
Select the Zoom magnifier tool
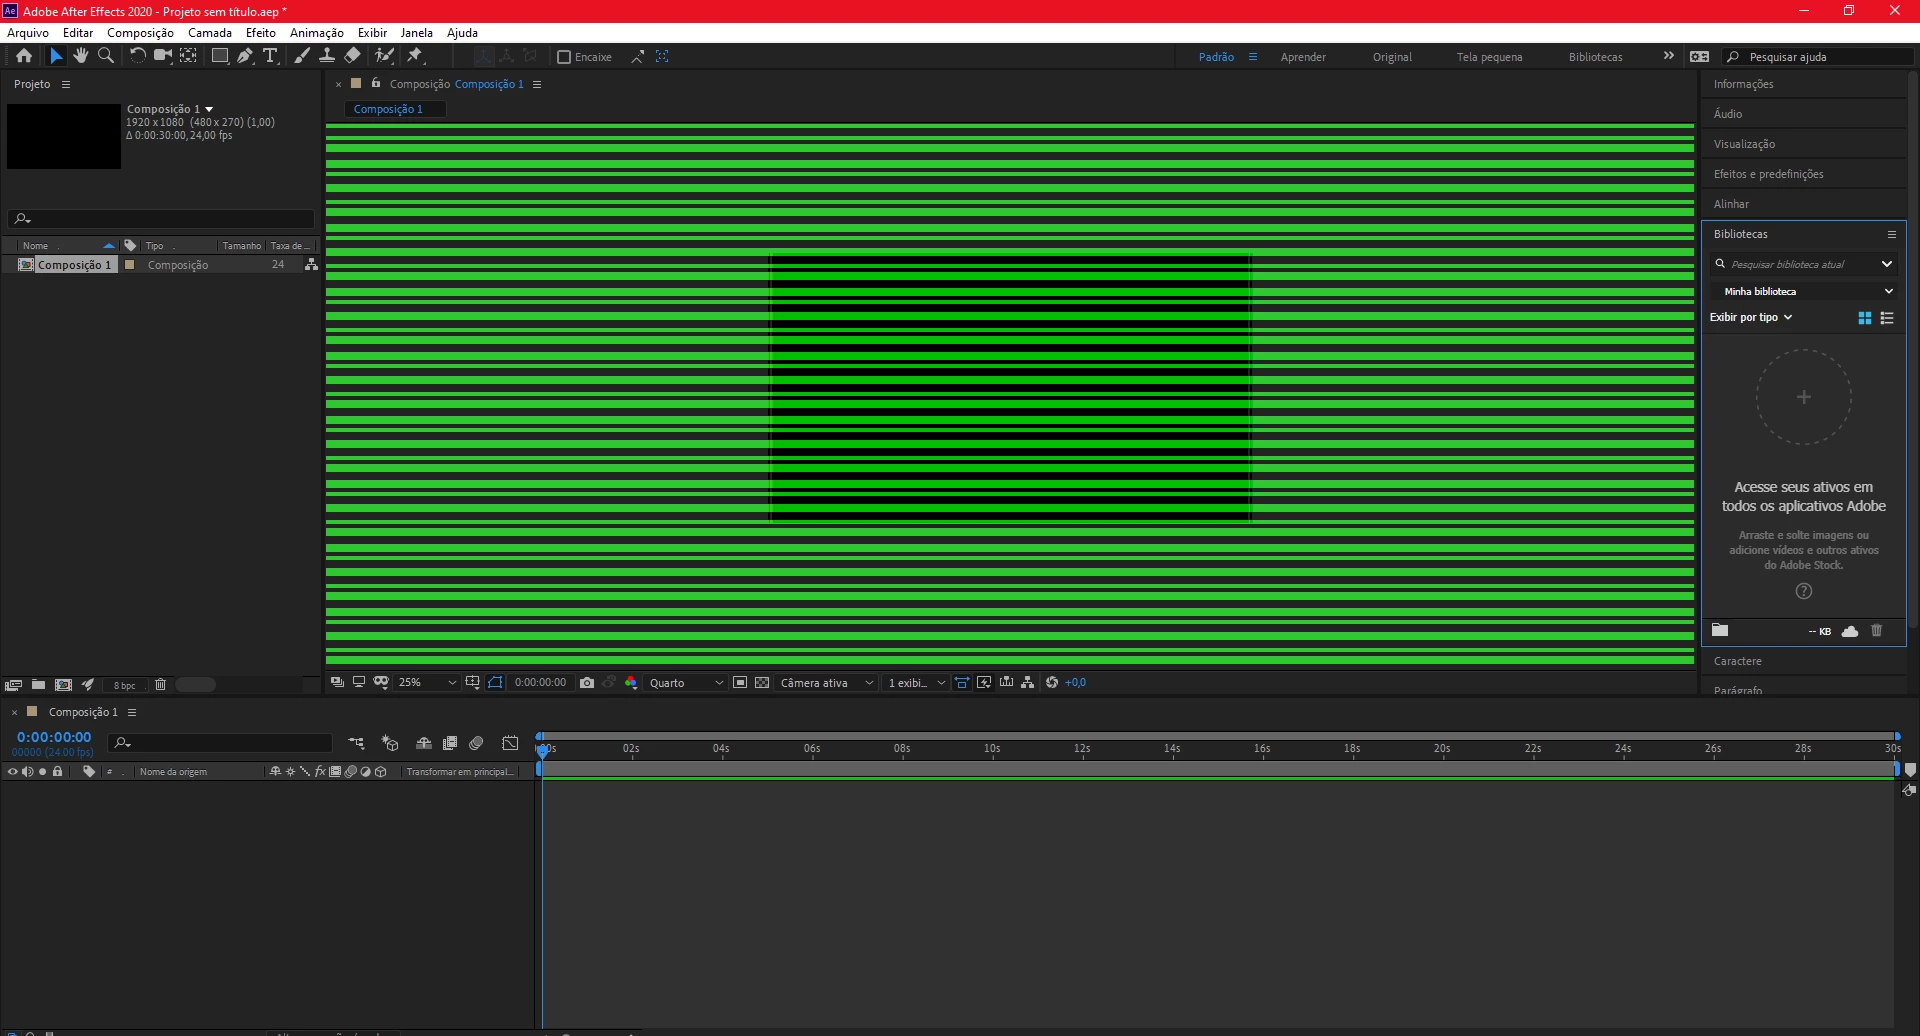106,56
